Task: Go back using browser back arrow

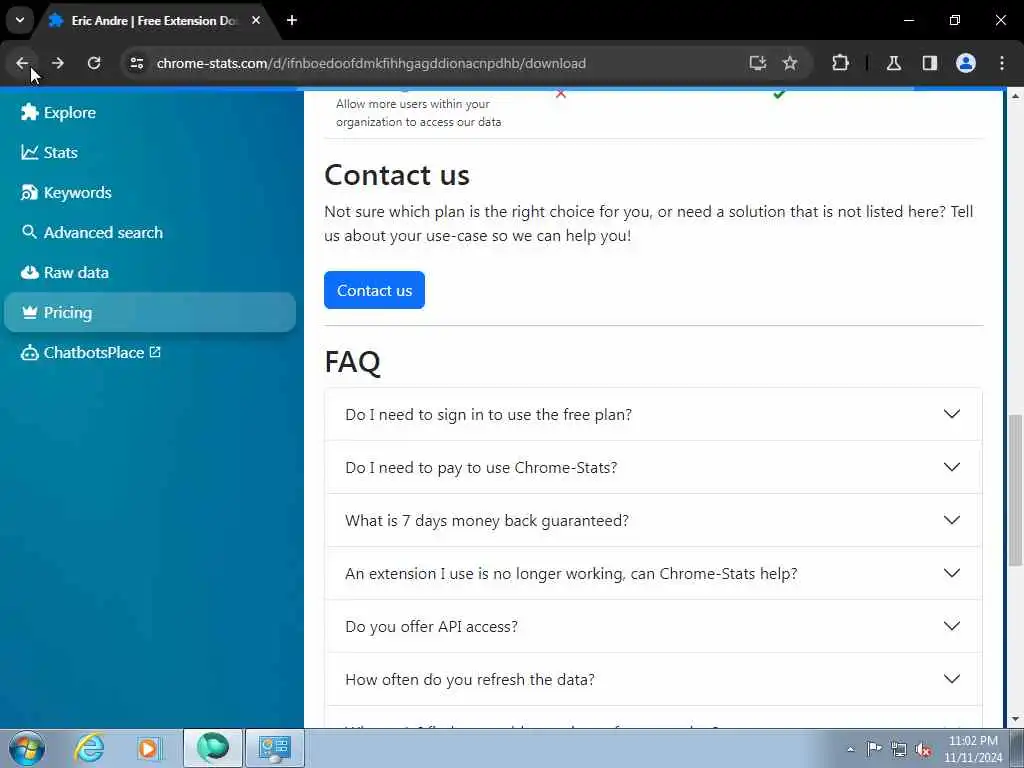Action: [x=22, y=63]
